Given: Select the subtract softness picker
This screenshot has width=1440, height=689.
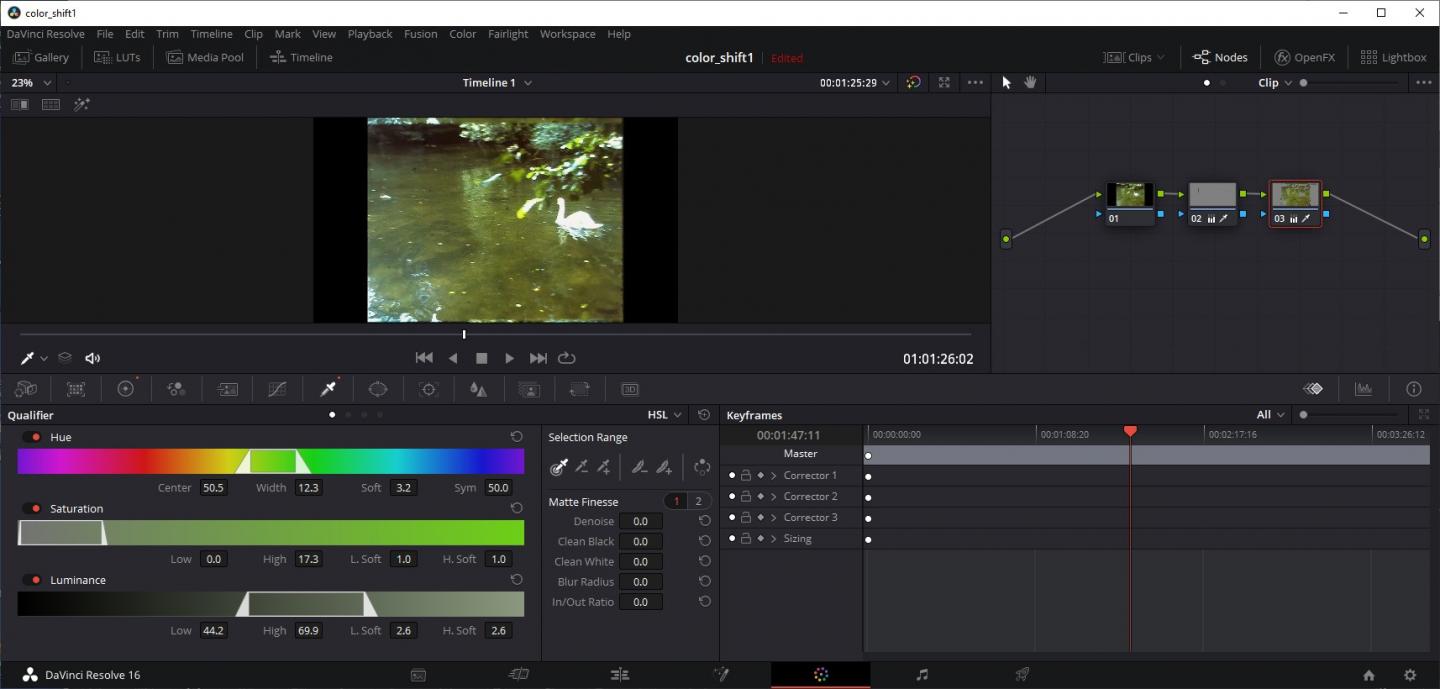Looking at the screenshot, I should click(639, 467).
